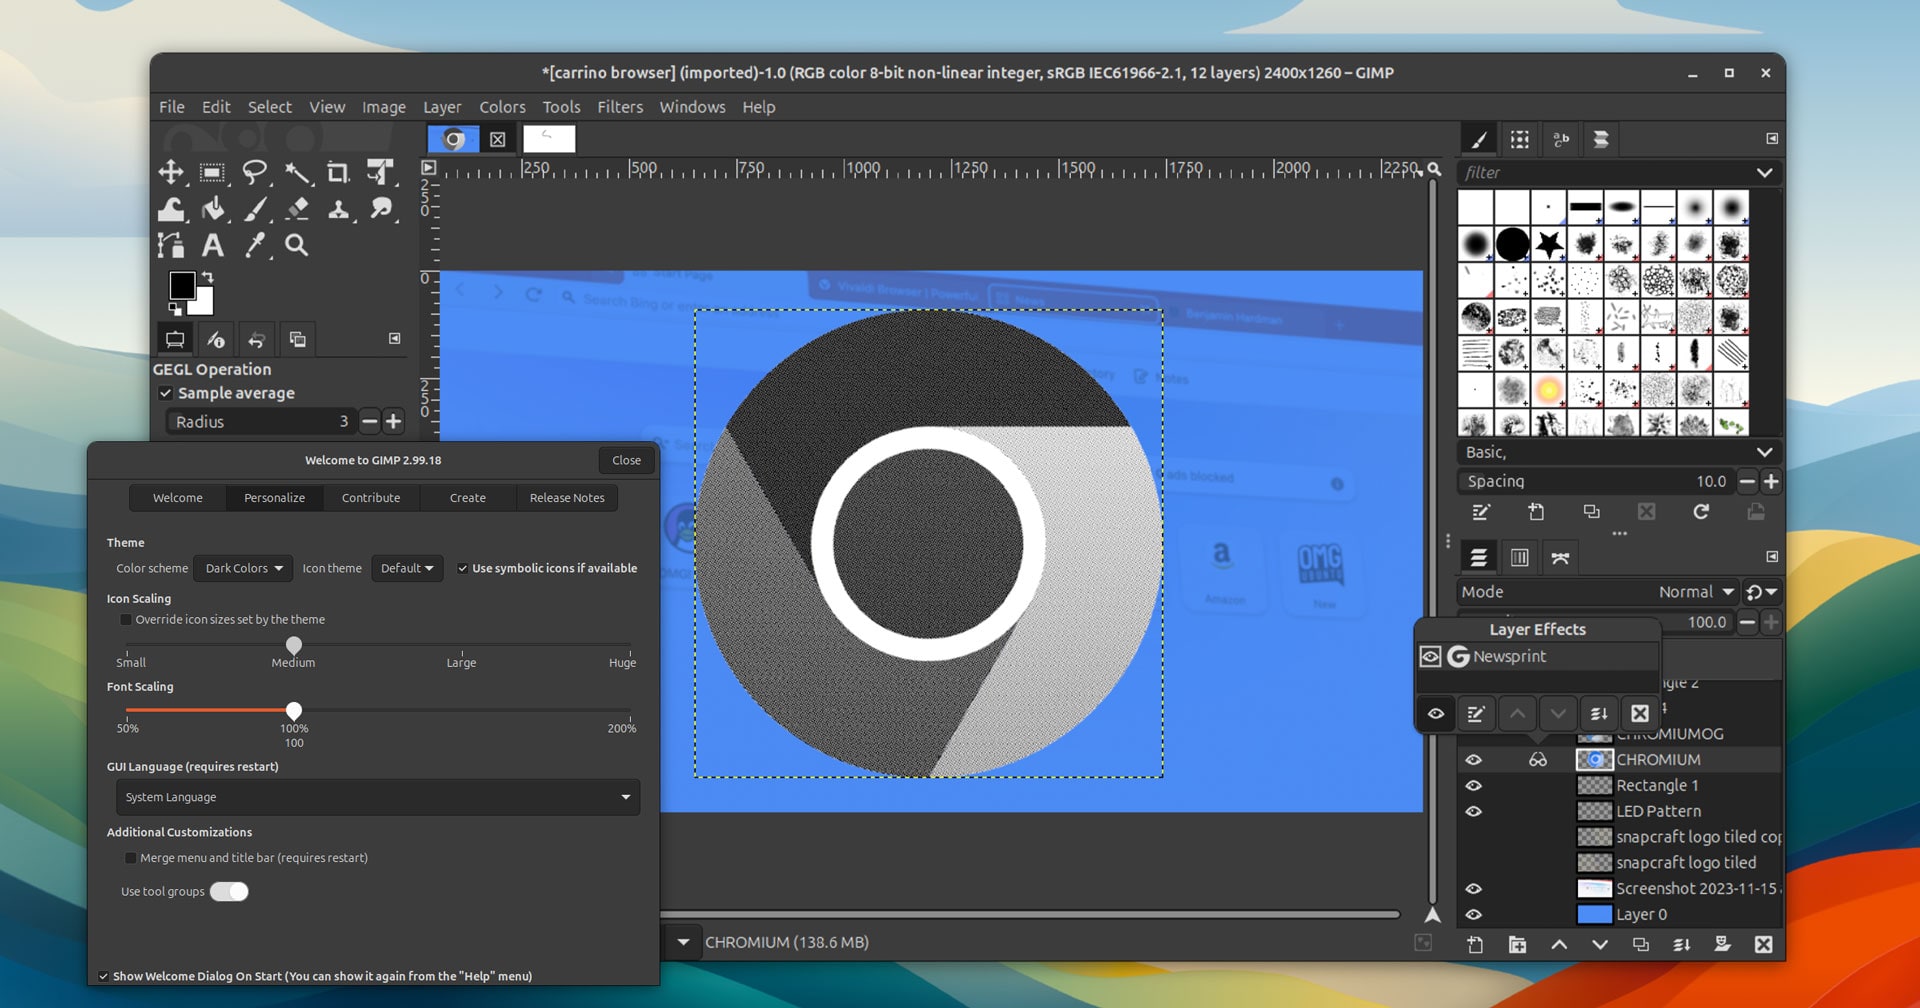Toggle Newsprint effect visibility eye

click(x=1431, y=657)
